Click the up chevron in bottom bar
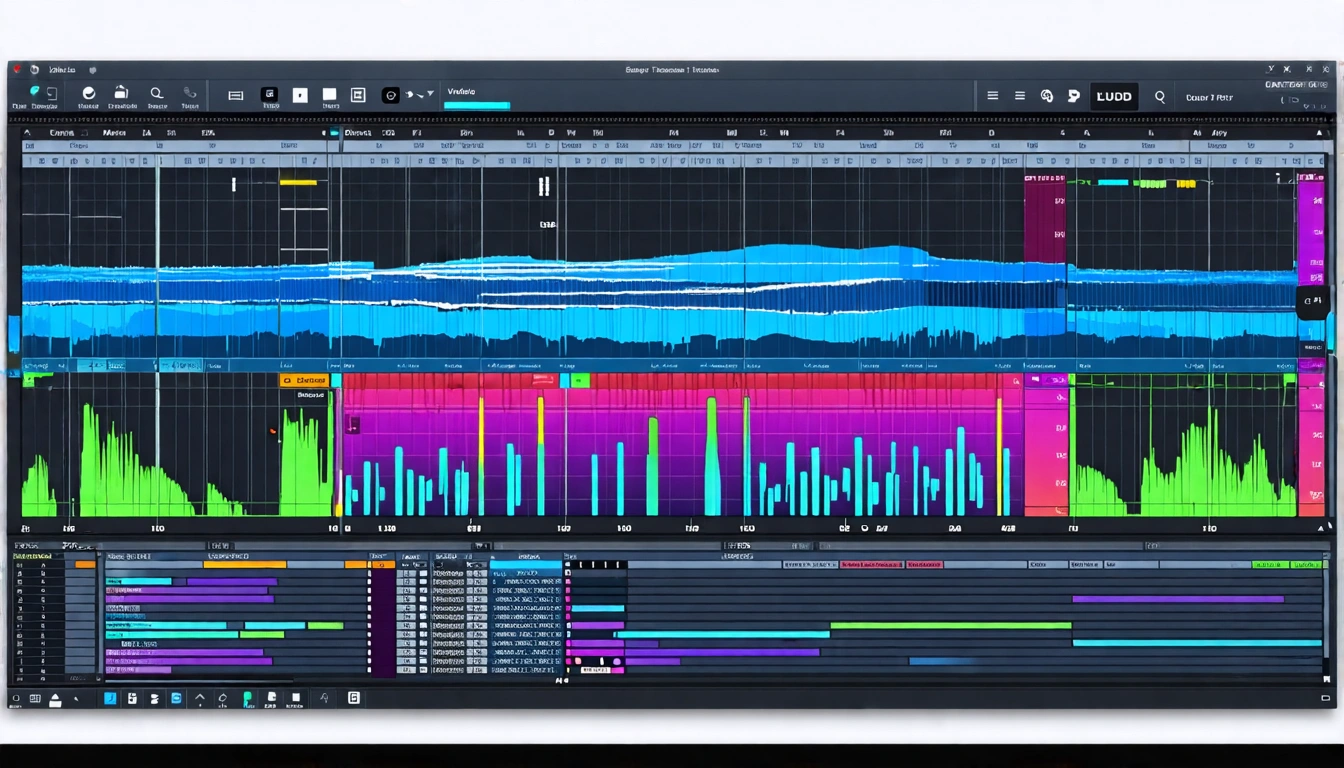 tap(200, 698)
